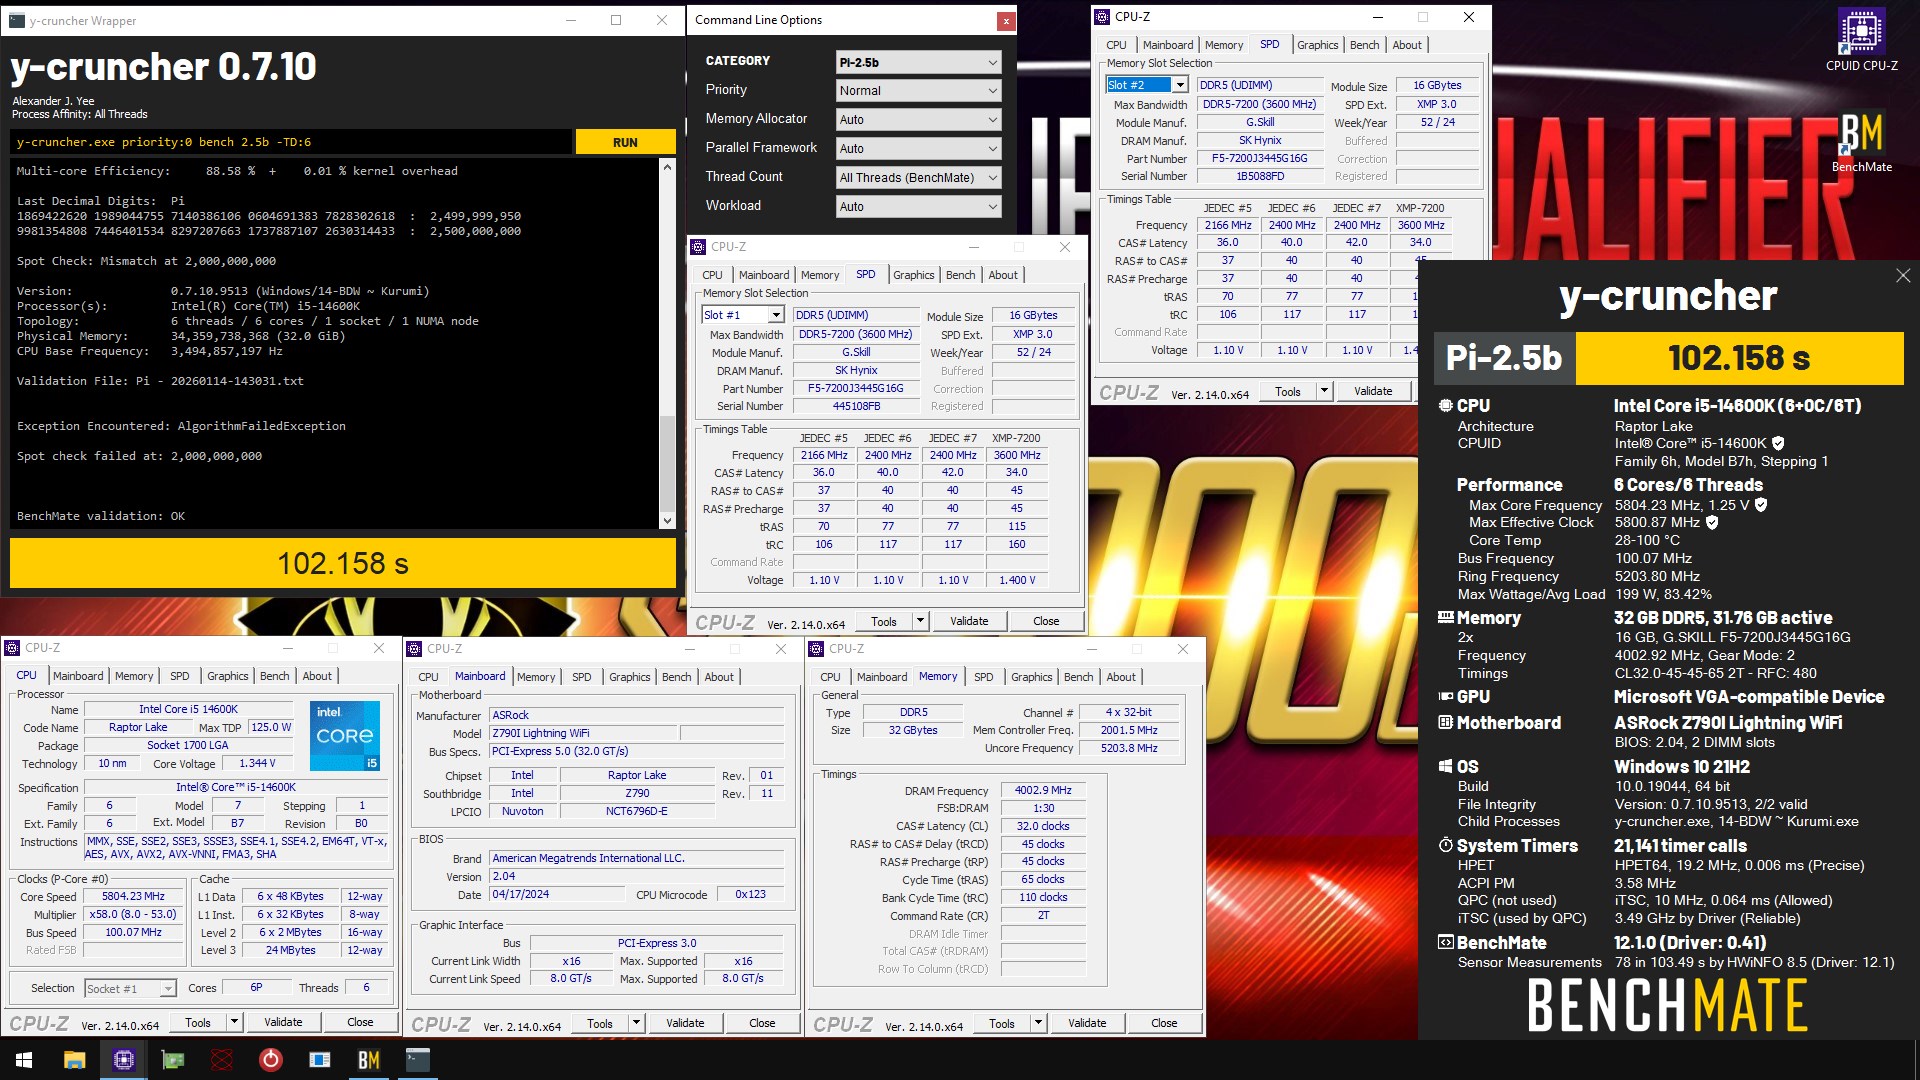
Task: Open the CATEGORY dropdown showing Pi-2.5b
Action: click(x=918, y=62)
